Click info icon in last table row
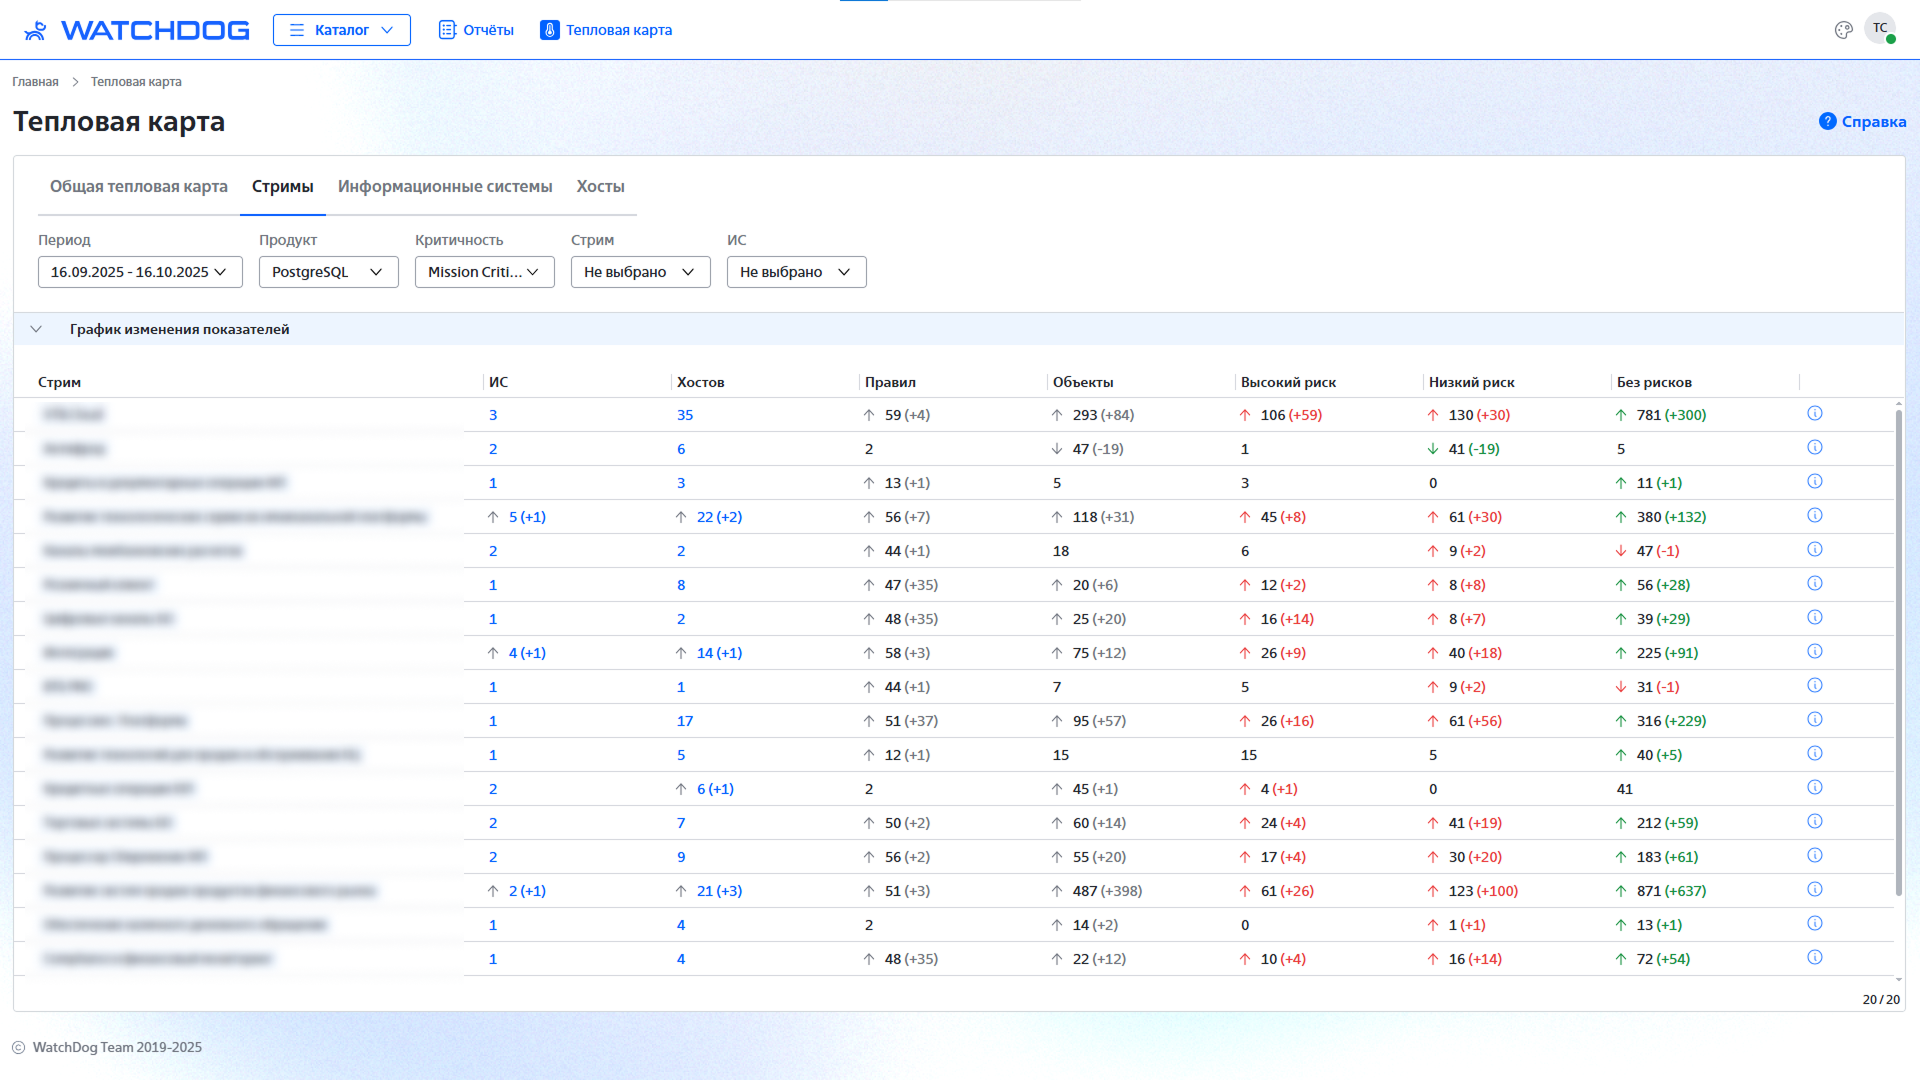Viewport: 1920px width, 1080px height. pyautogui.click(x=1815, y=958)
